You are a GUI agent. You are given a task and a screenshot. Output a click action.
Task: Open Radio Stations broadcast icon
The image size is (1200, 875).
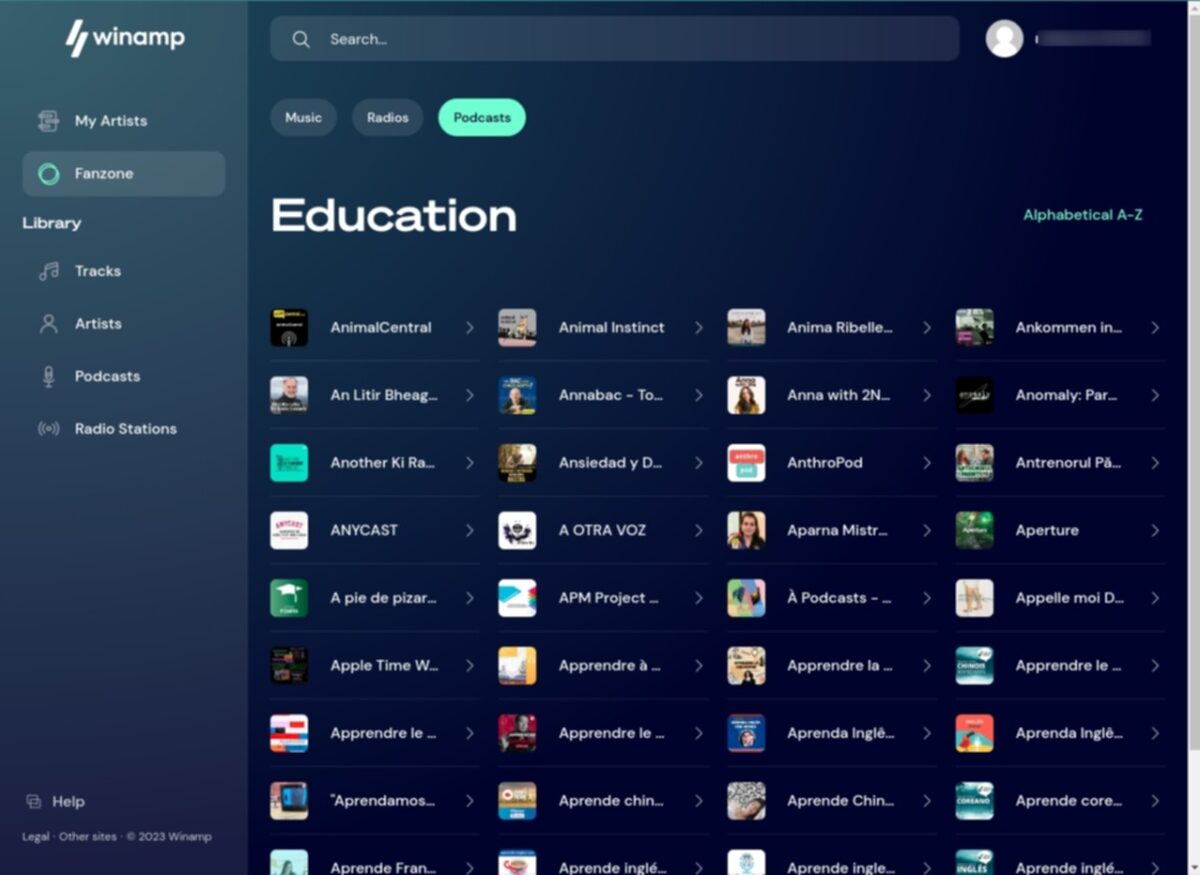click(48, 429)
